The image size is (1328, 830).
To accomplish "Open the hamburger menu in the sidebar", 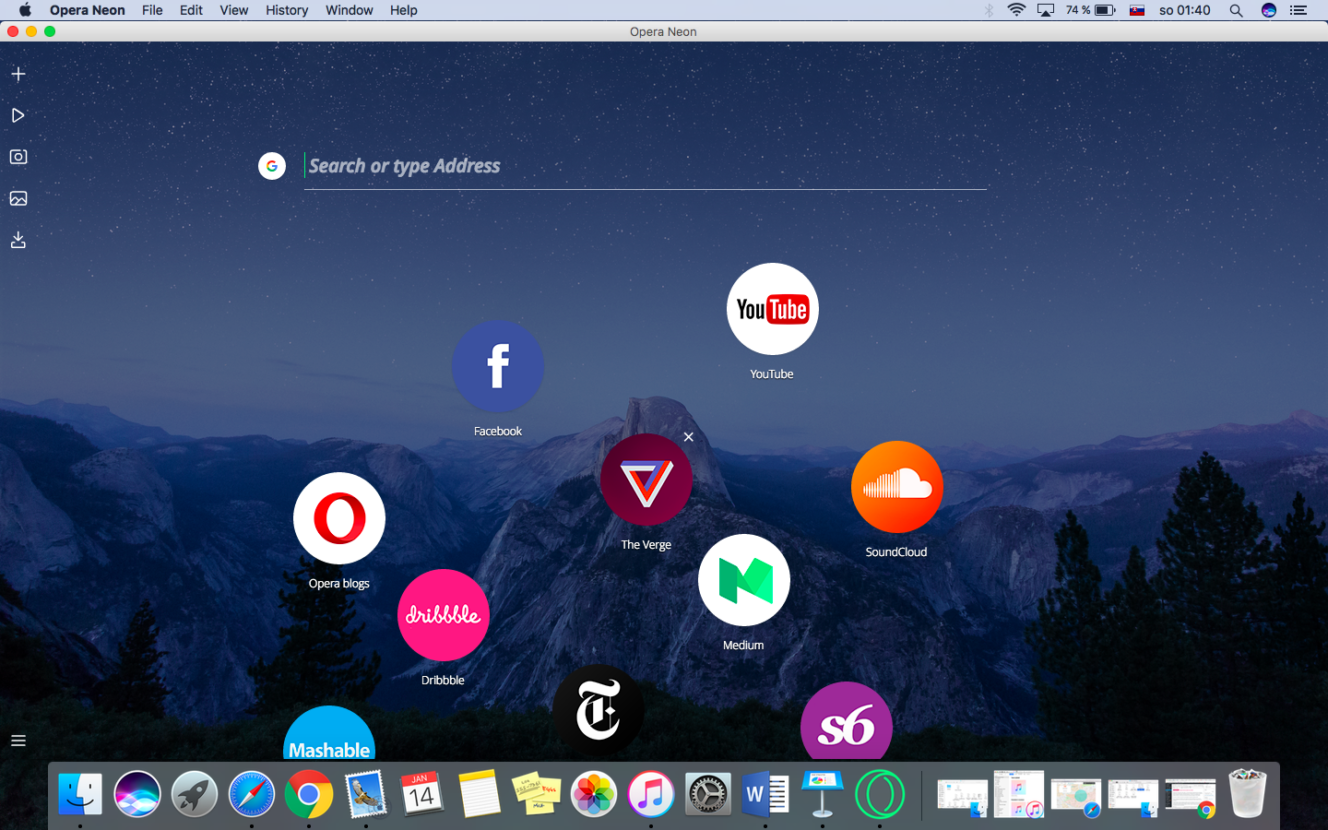I will (x=18, y=741).
